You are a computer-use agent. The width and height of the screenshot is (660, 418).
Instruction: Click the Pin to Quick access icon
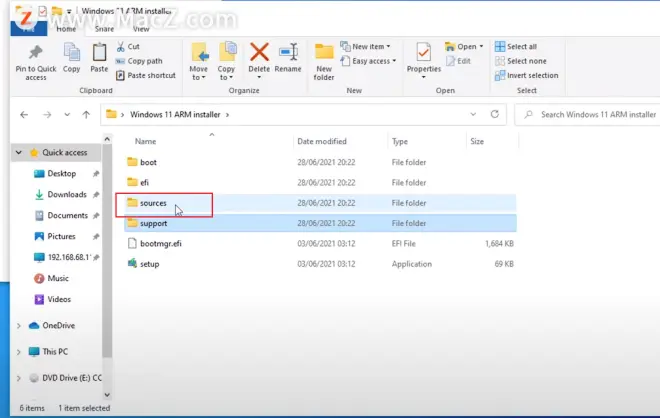[x=36, y=53]
